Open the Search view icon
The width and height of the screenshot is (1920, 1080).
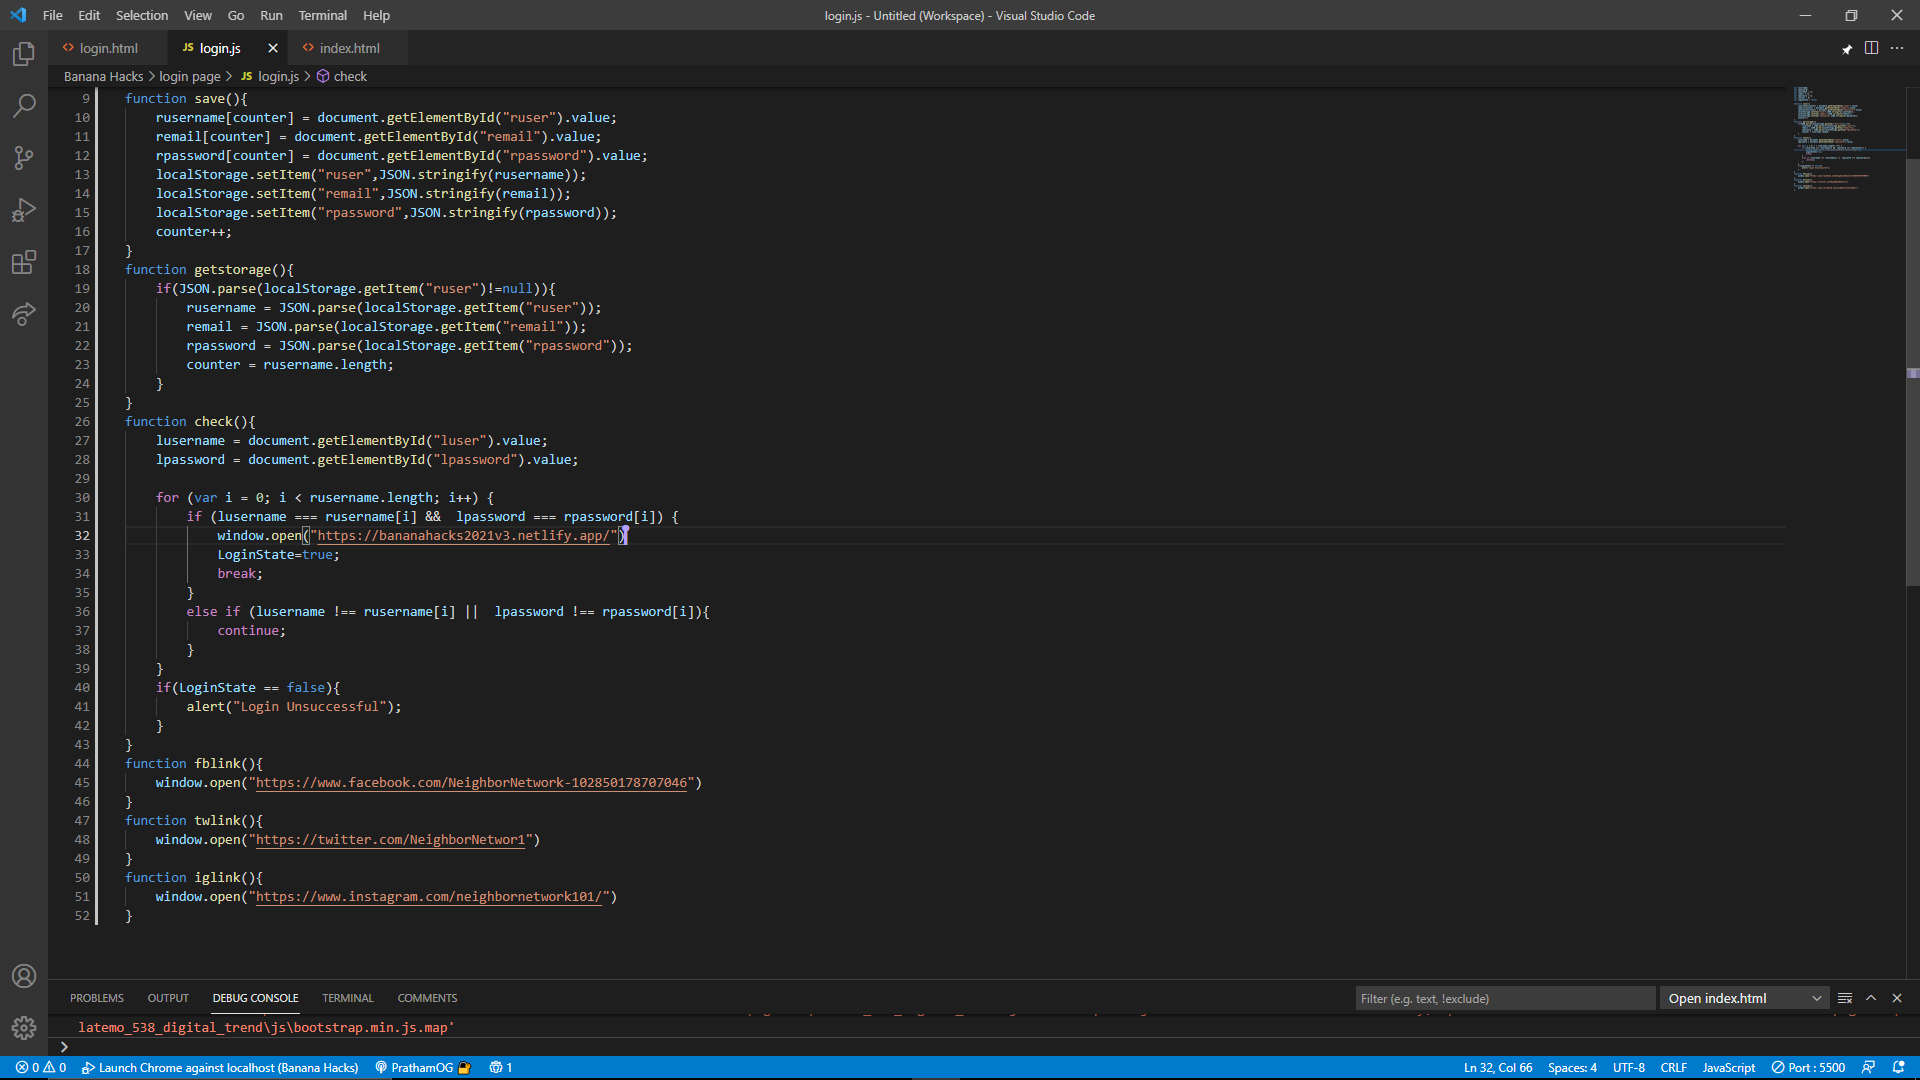[24, 106]
